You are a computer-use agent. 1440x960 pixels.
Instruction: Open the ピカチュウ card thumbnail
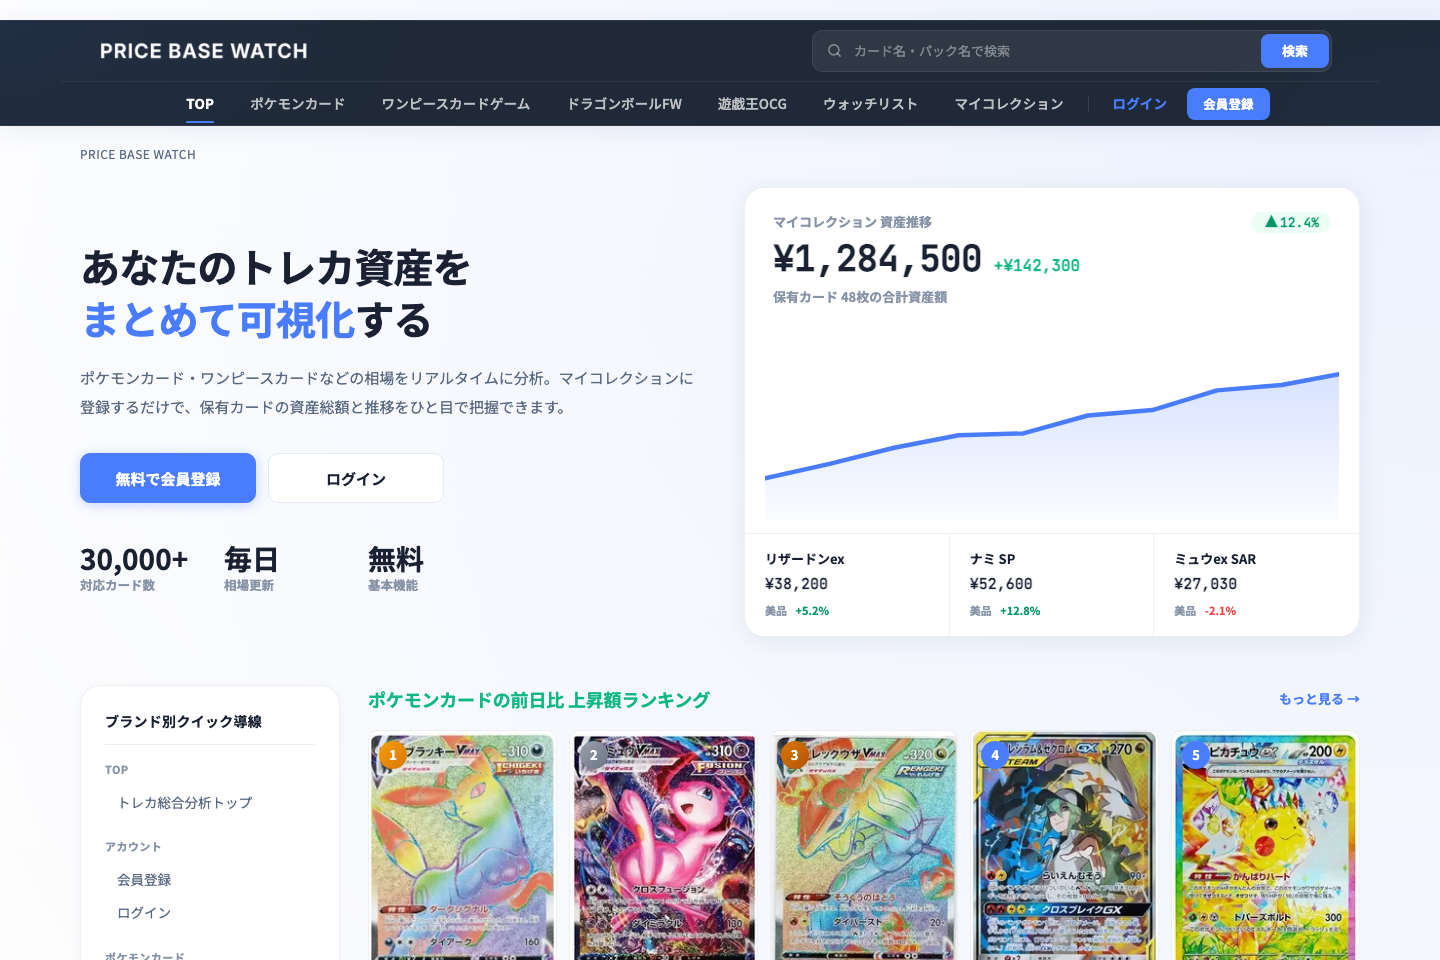click(1265, 847)
